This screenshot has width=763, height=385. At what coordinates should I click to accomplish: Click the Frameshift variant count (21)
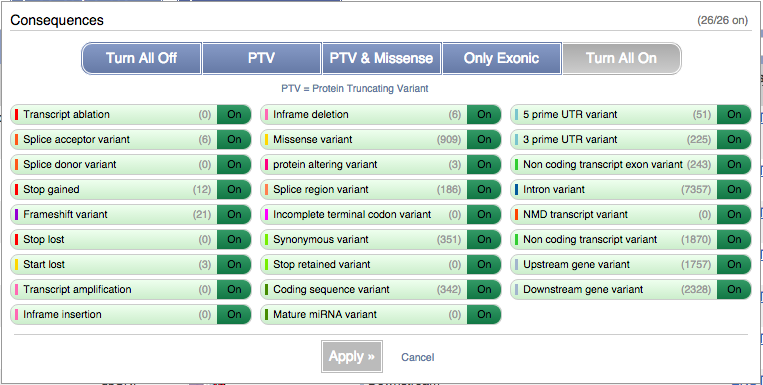click(202, 215)
